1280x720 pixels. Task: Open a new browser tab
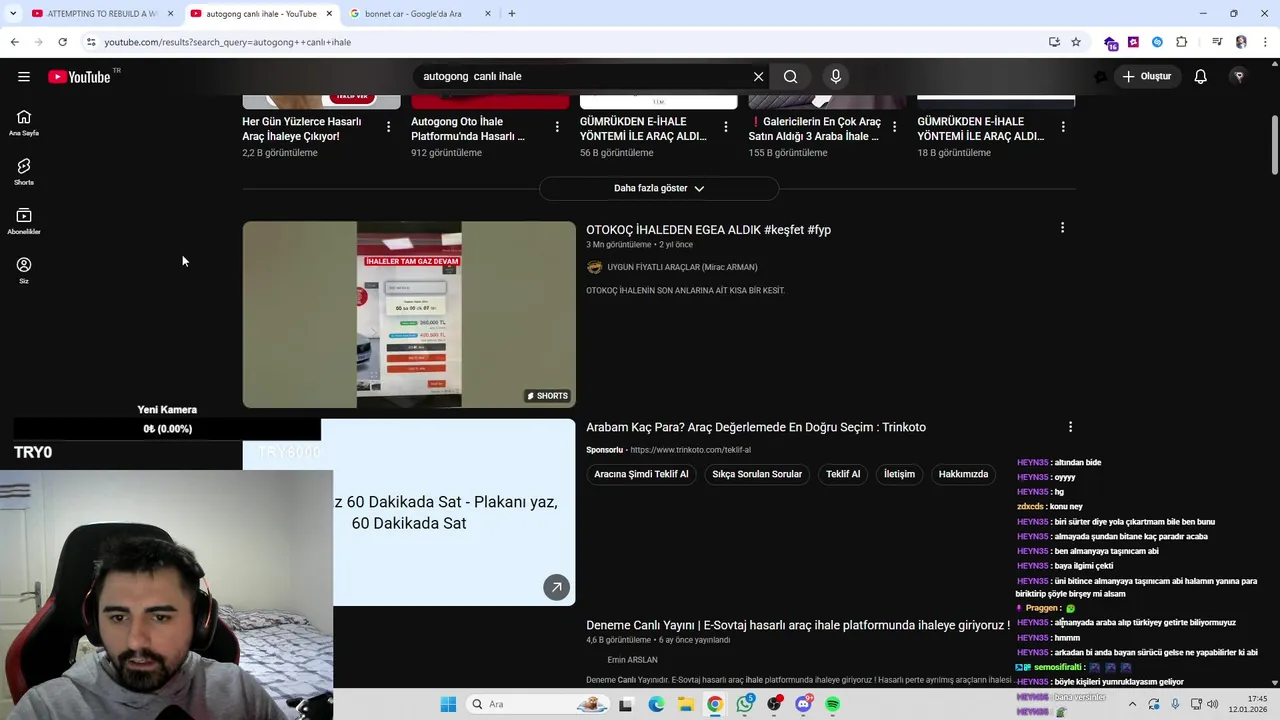pyautogui.click(x=512, y=14)
